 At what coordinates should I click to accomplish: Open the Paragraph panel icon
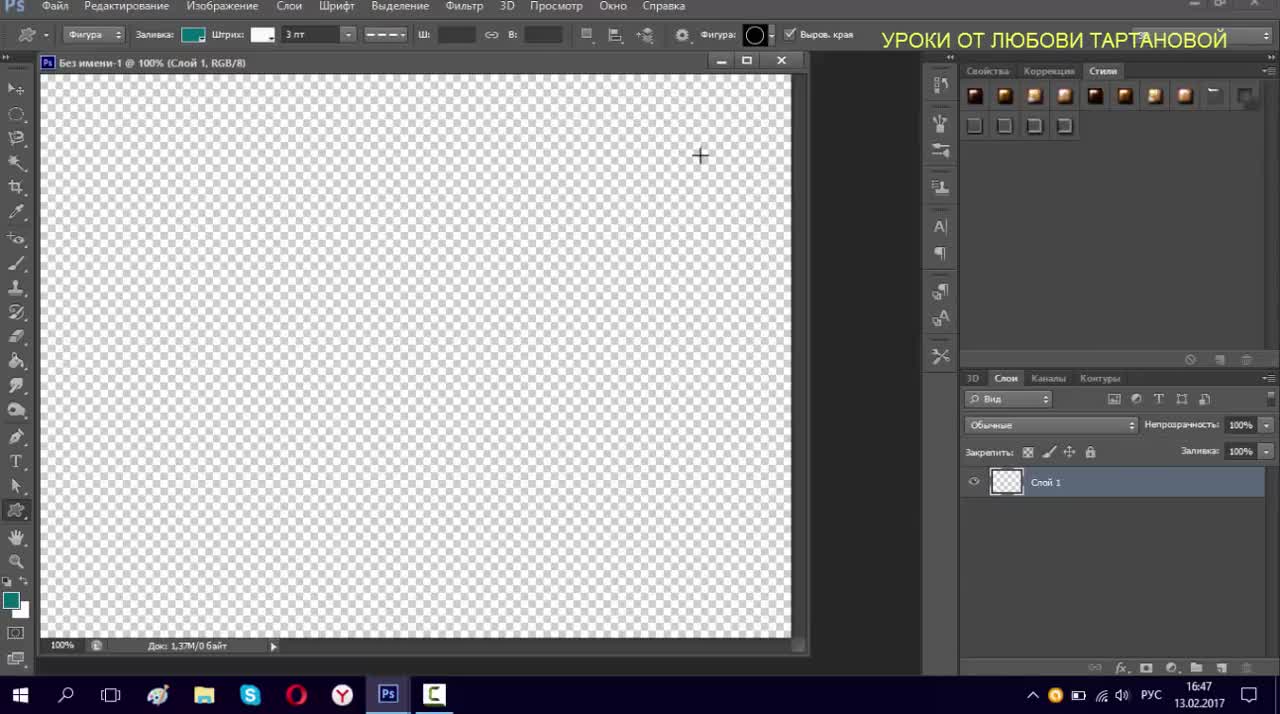940,254
